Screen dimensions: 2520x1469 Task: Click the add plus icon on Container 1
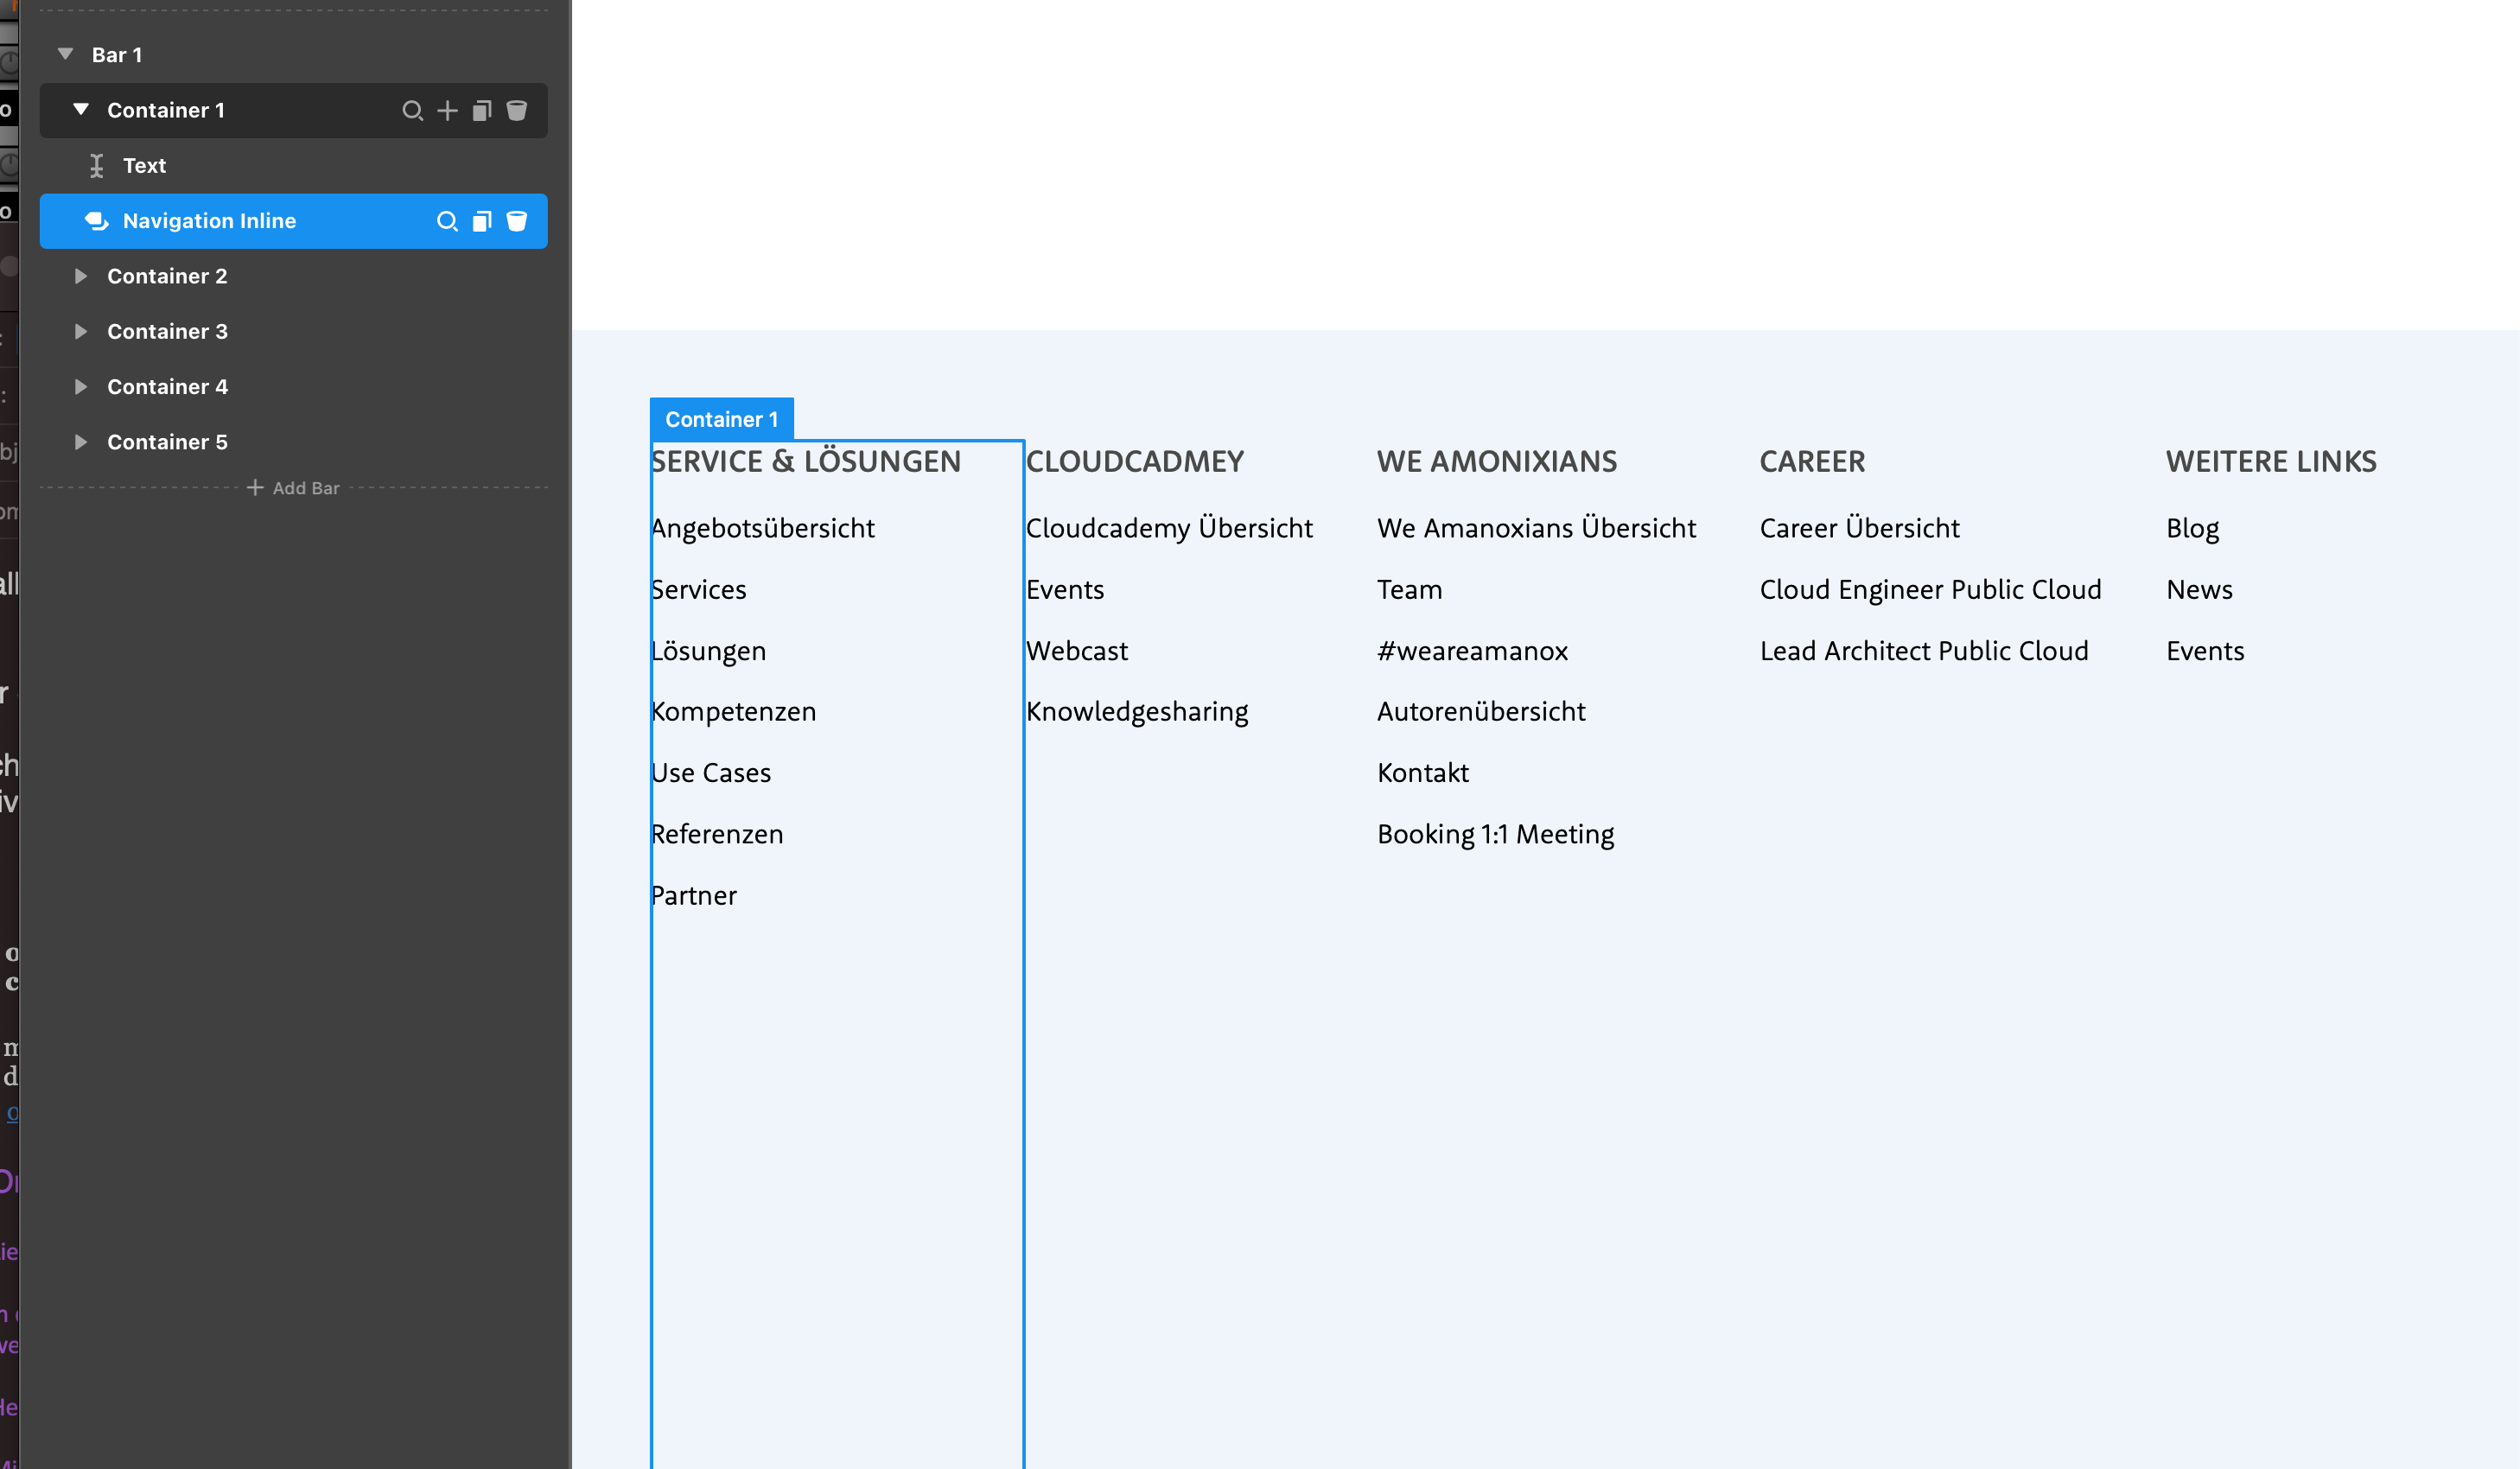447,111
